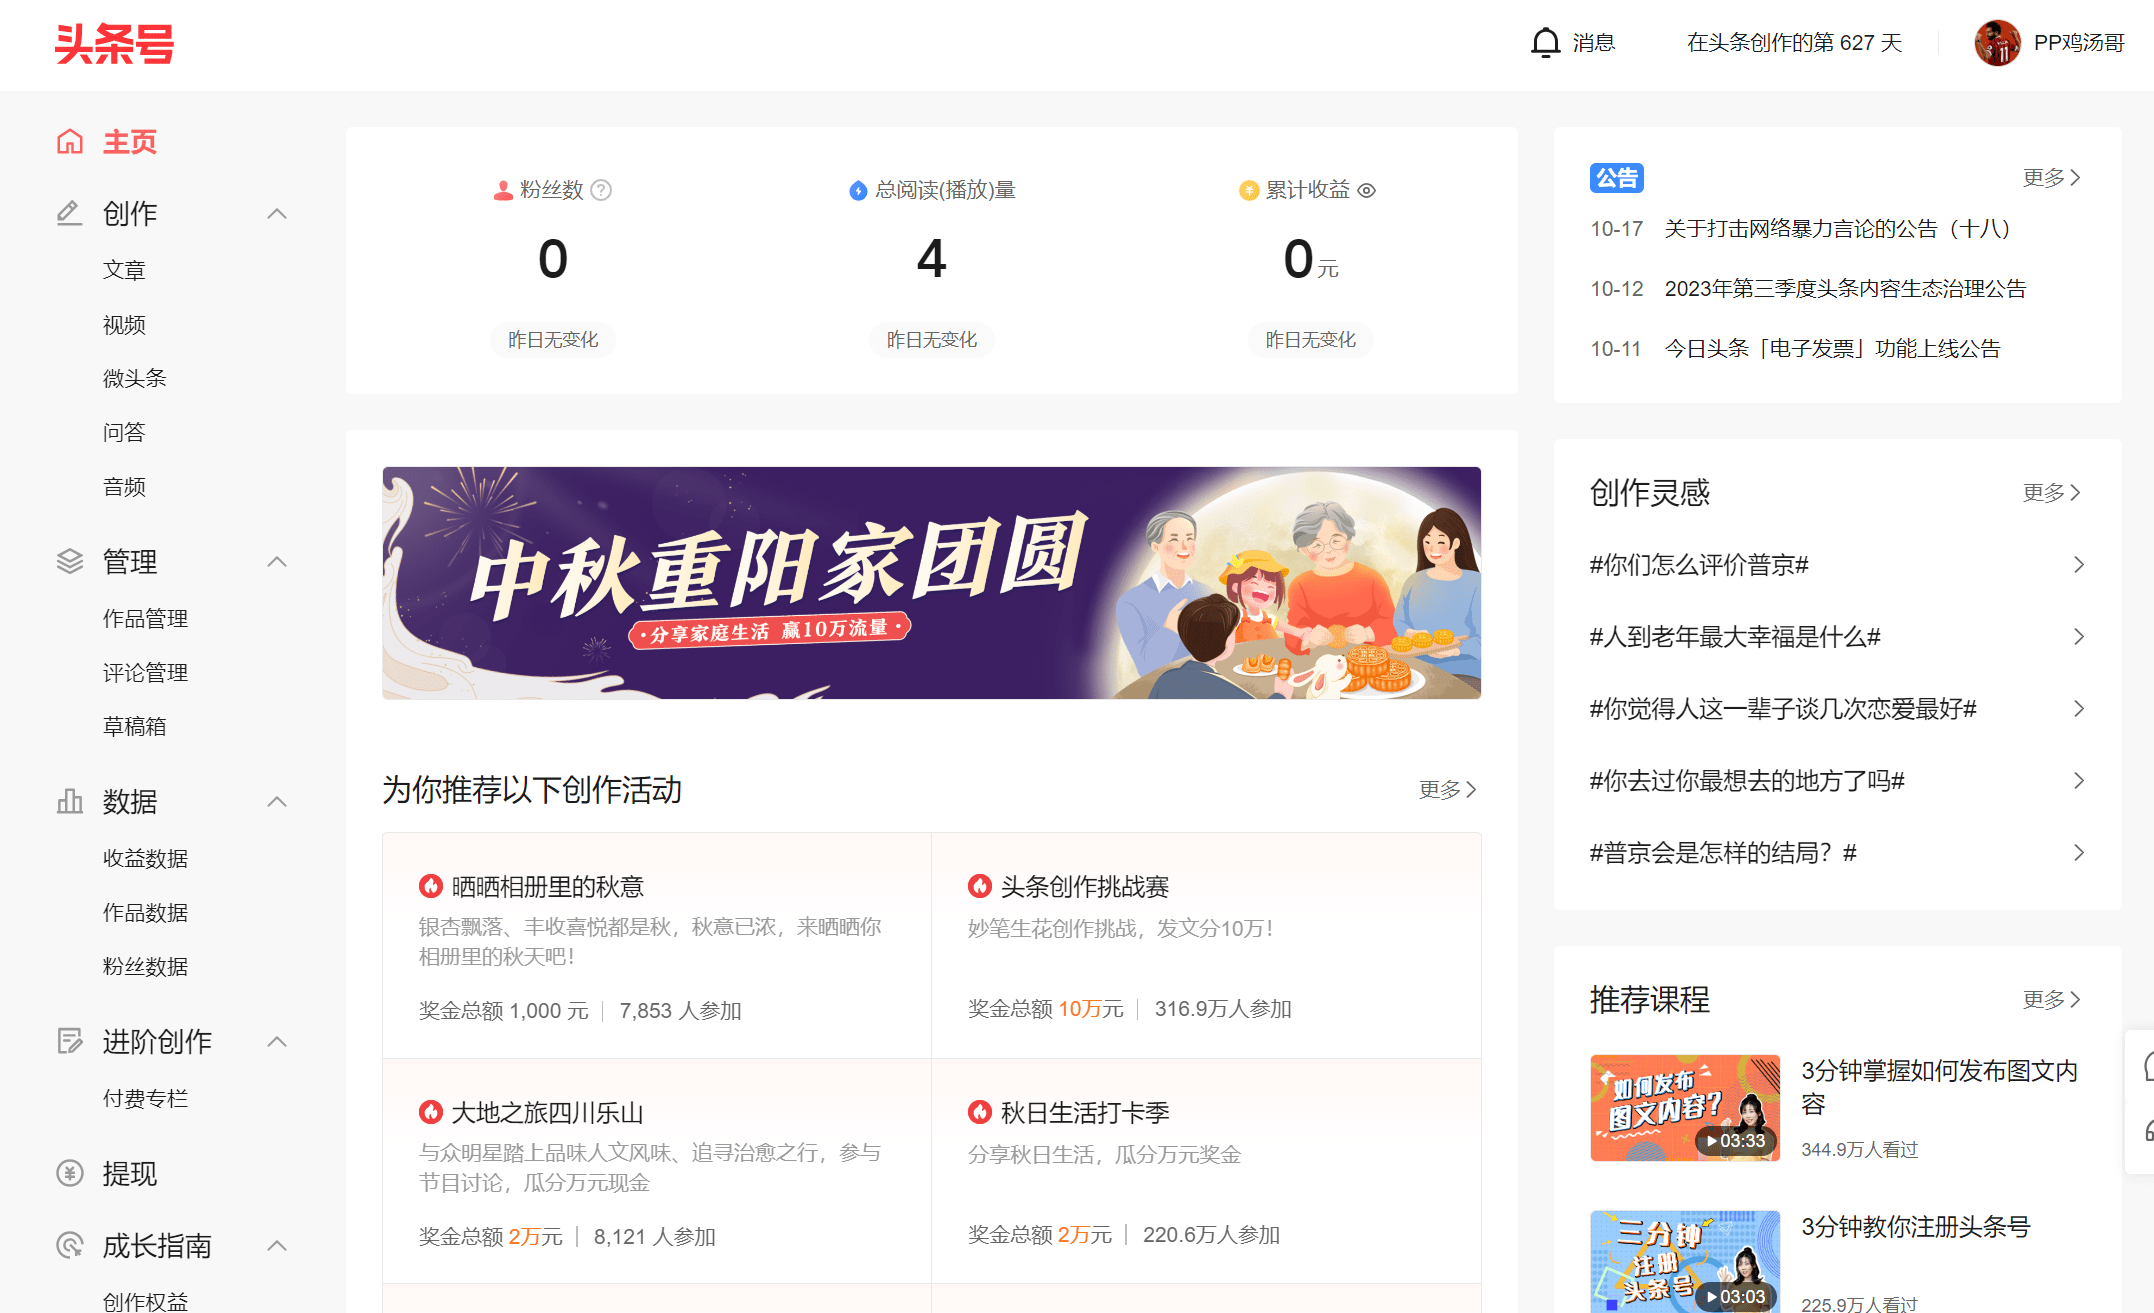Toggle the eye icon to hide 累计收益

pos(1367,190)
